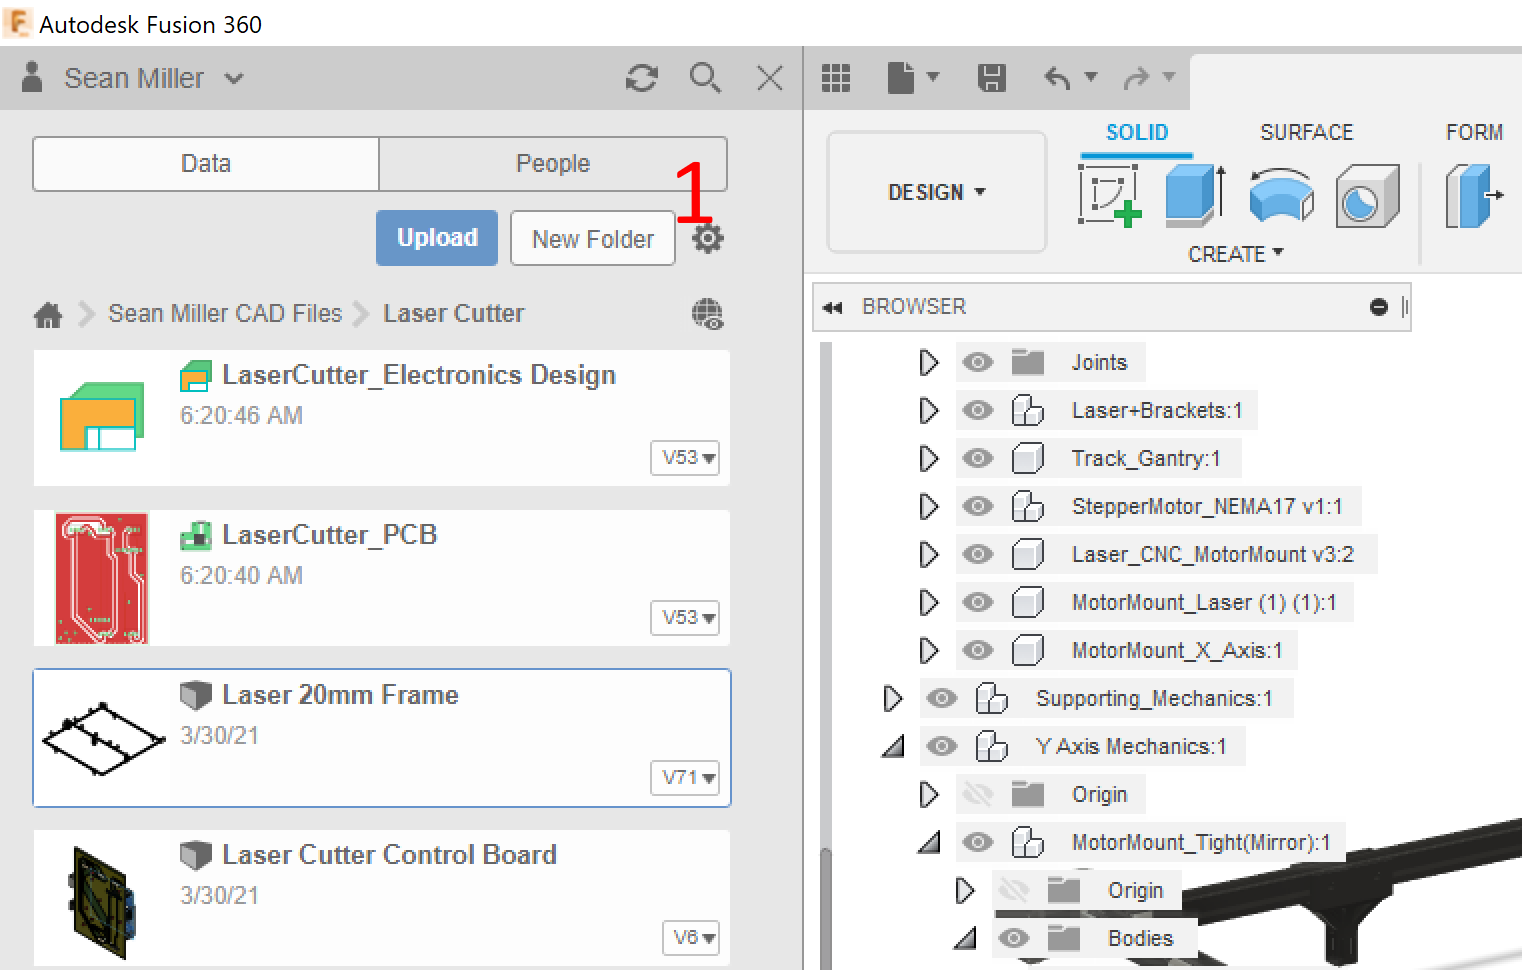This screenshot has height=970, width=1522.
Task: Select the SURFACE ribbon tab
Action: 1306,132
